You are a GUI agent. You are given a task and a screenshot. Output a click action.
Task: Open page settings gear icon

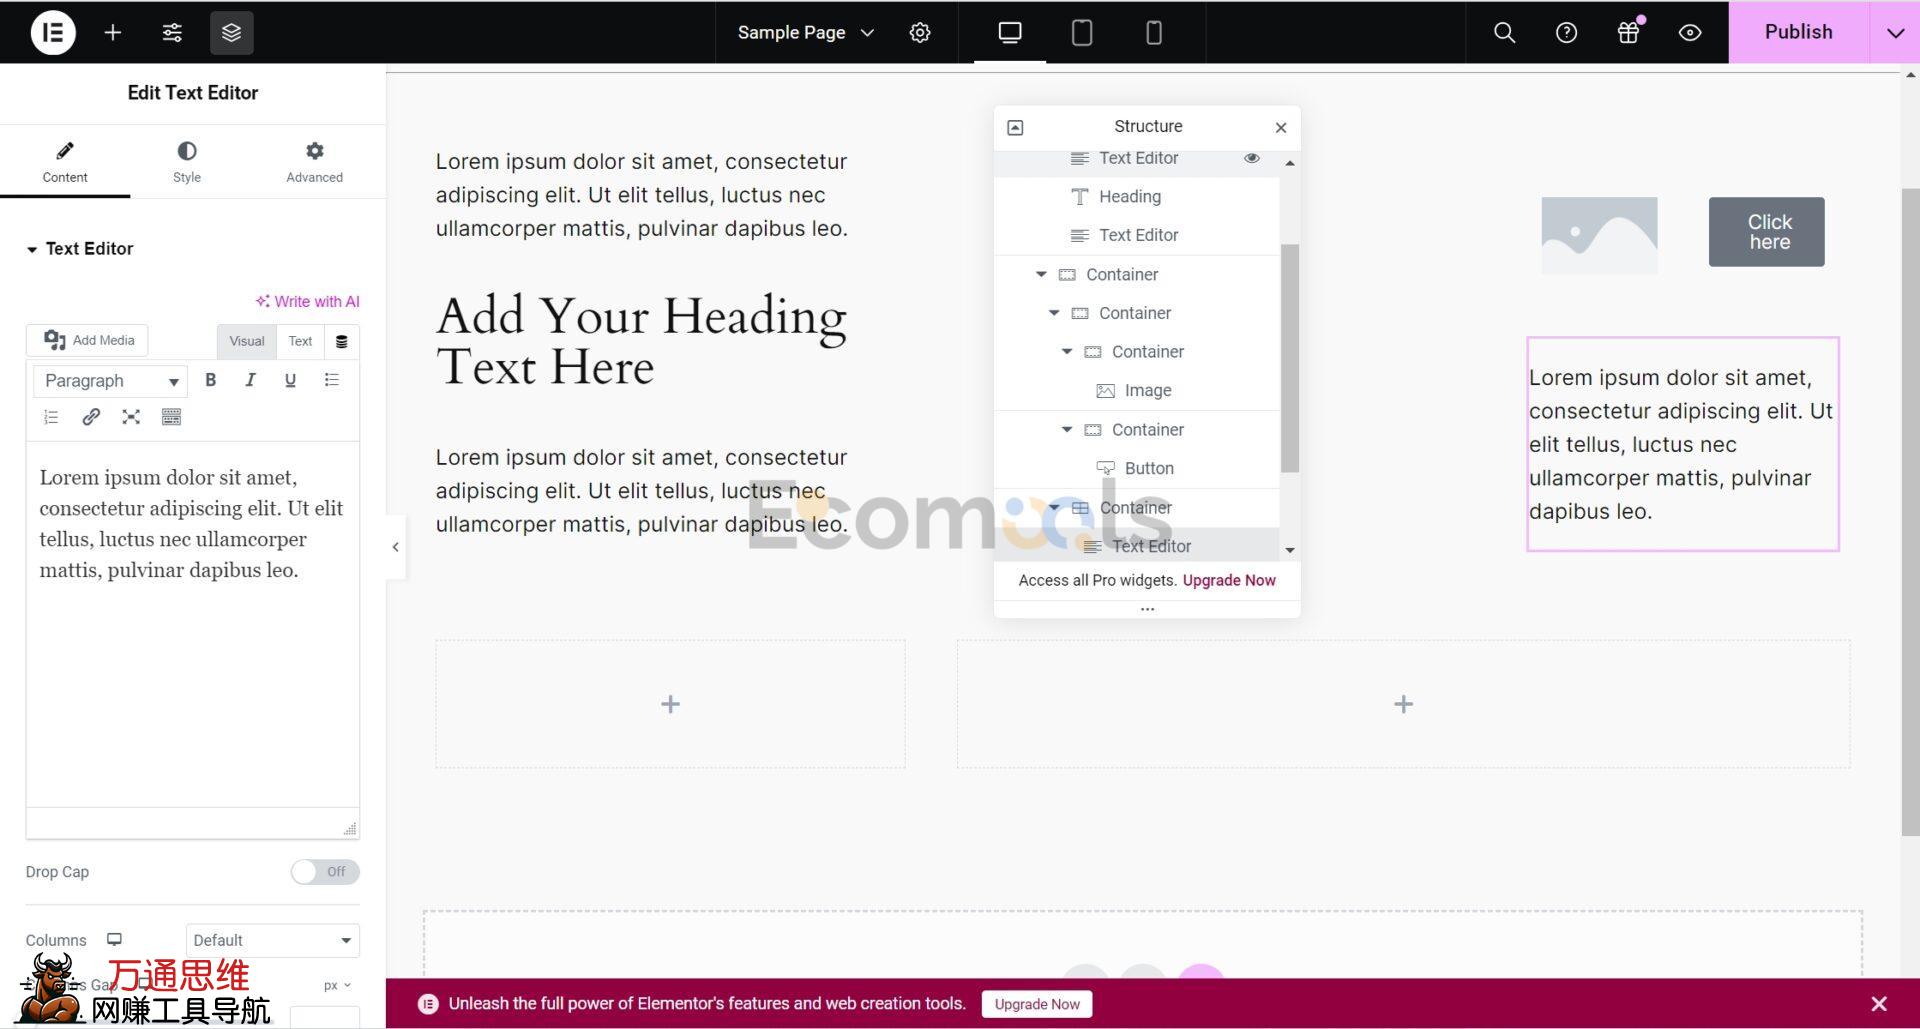point(920,33)
